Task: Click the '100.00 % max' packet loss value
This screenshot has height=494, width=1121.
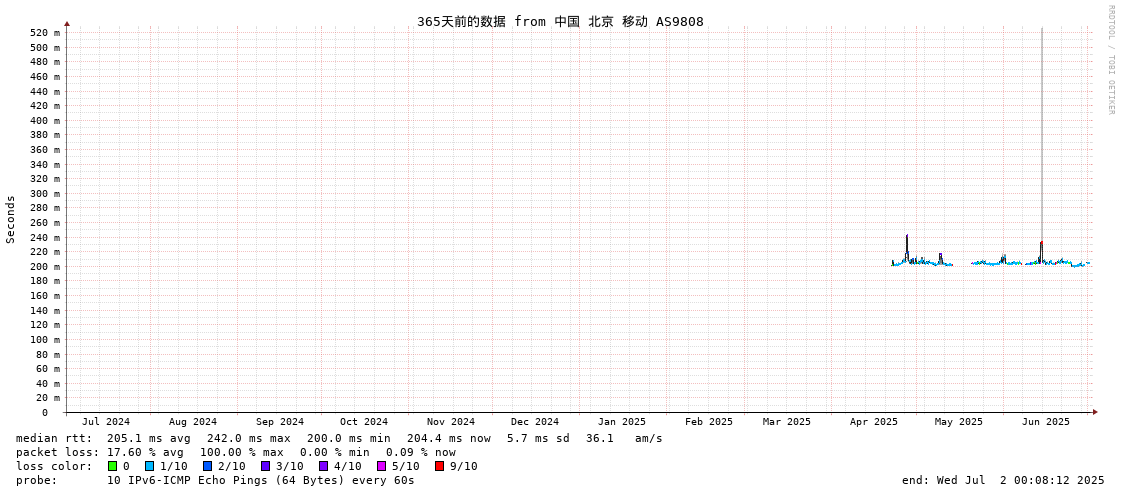Action: point(245,453)
